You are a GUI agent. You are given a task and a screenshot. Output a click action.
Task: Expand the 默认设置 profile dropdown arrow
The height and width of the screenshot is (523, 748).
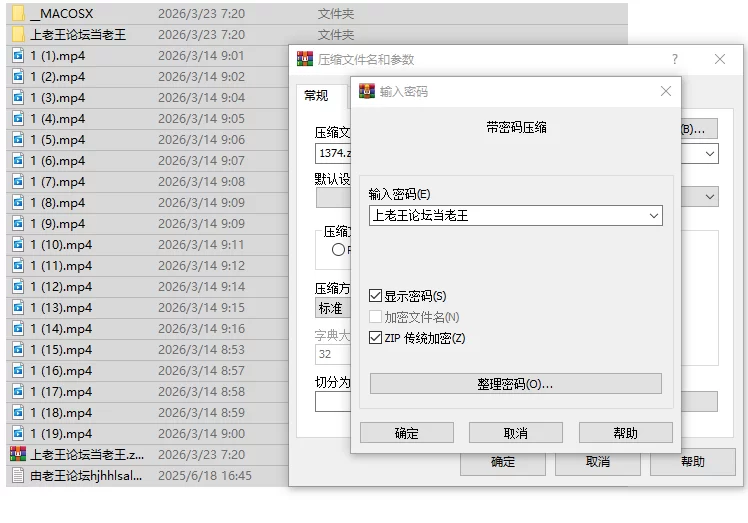(710, 197)
